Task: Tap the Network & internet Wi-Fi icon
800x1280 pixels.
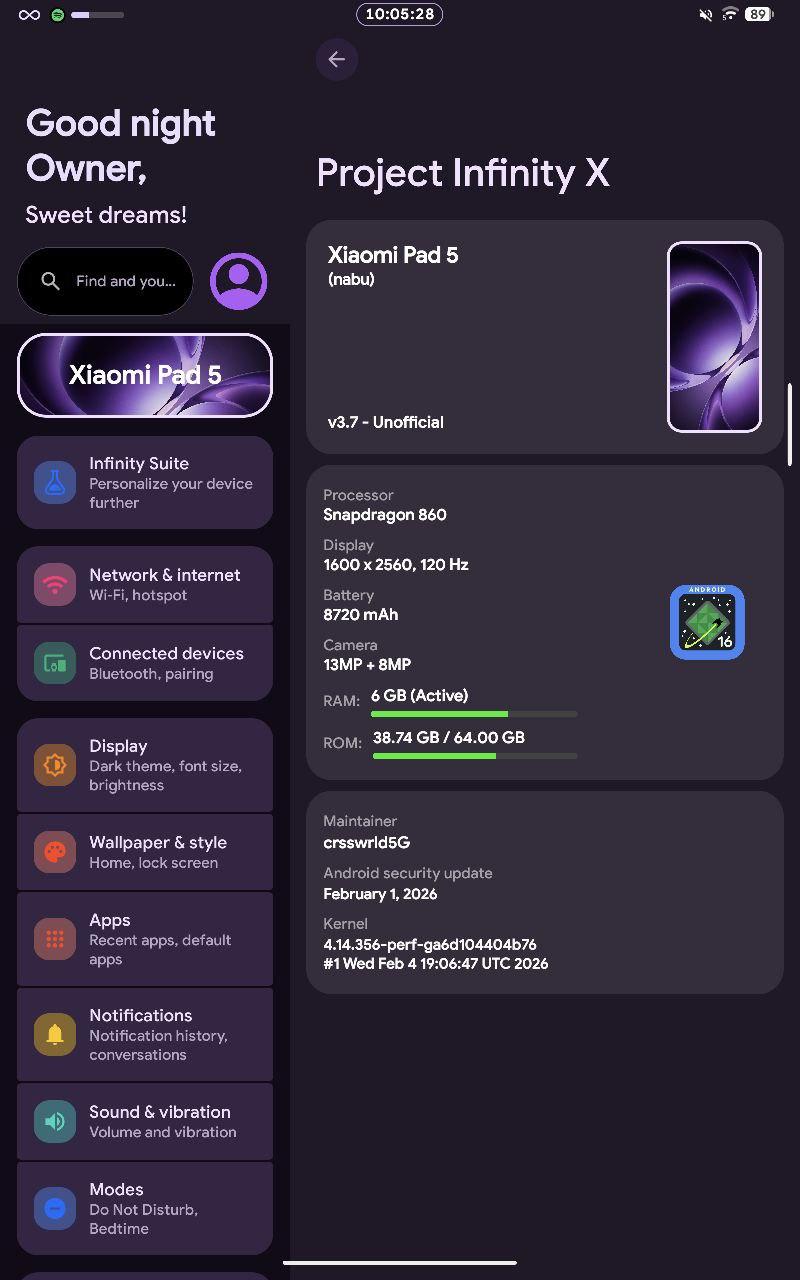Action: coord(55,585)
